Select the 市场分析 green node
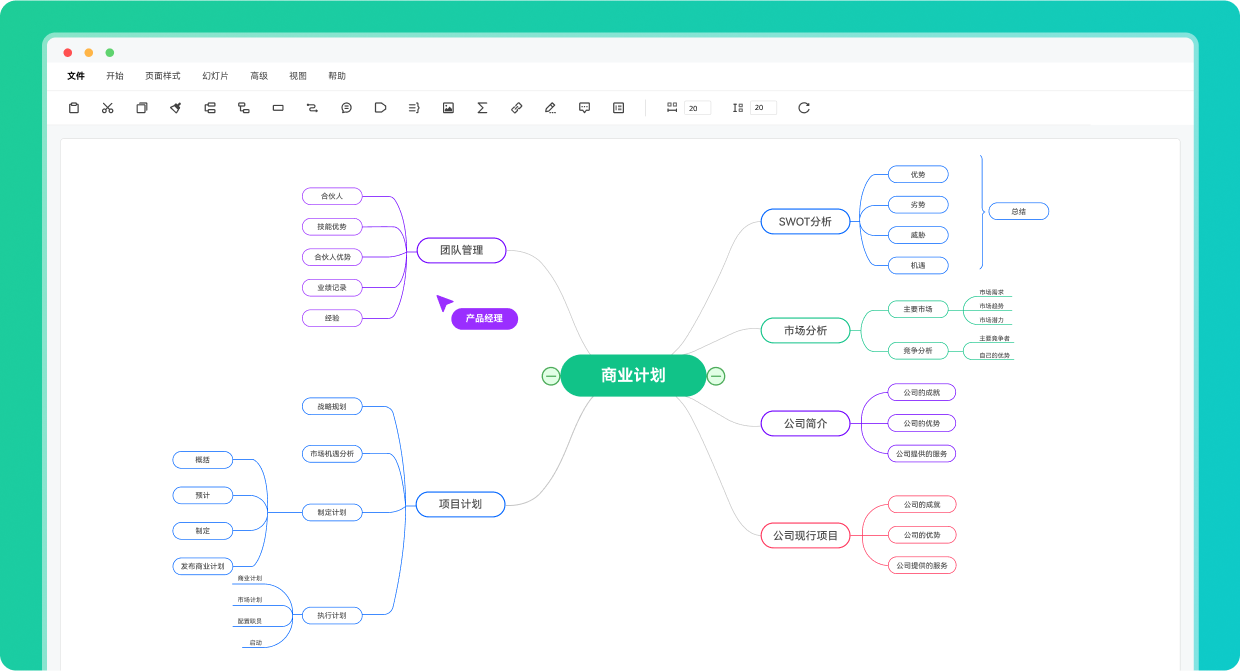The height and width of the screenshot is (671, 1240). coord(805,330)
